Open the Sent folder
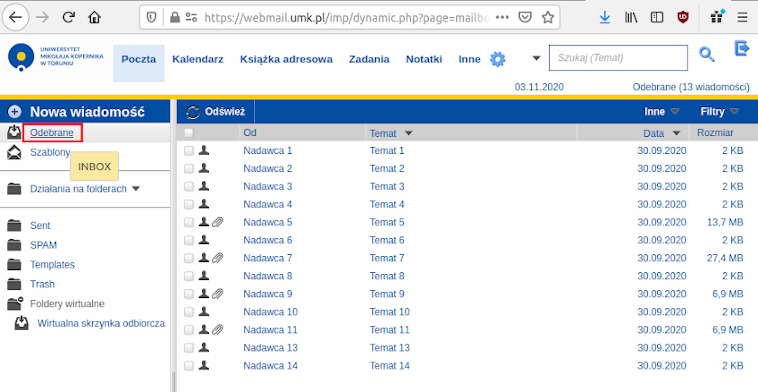 pos(40,226)
